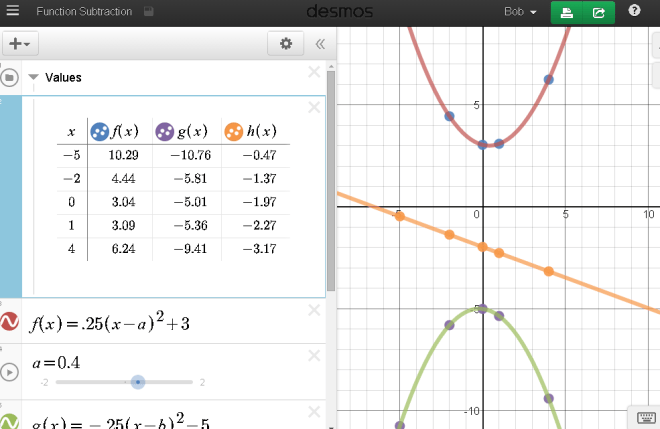Click table cell 6.24

[123, 249]
